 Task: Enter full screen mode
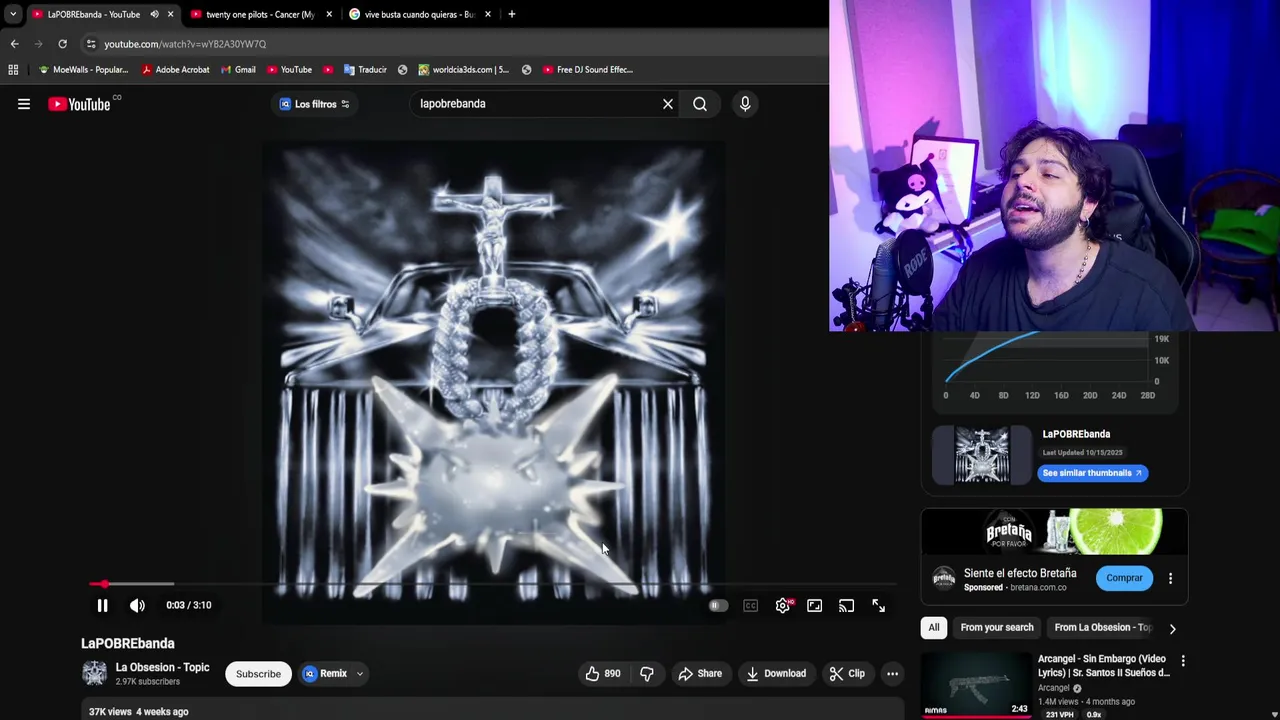[x=879, y=605]
